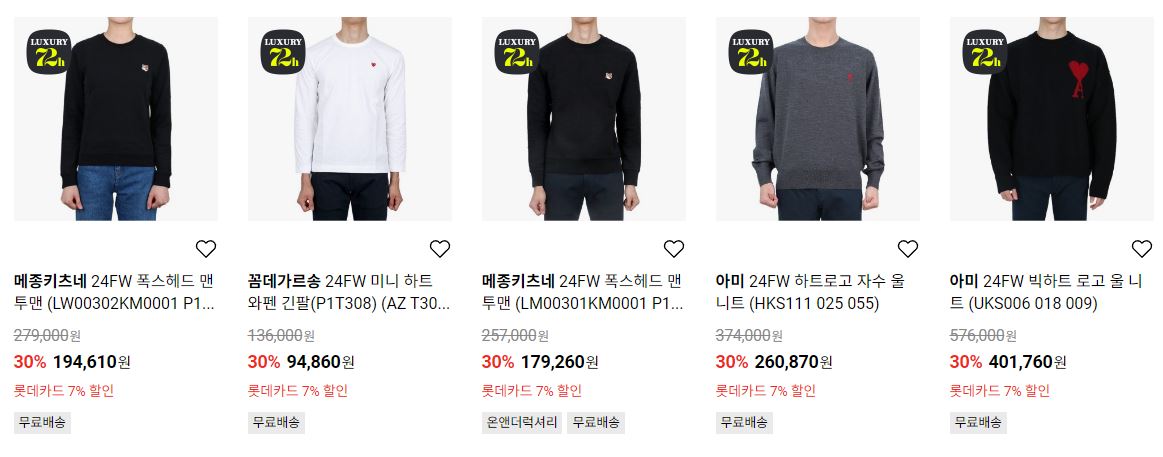This screenshot has height=457, width=1163.
Task: Like the 179,260원 Maison Kitsune sweatshirt
Action: tap(673, 249)
